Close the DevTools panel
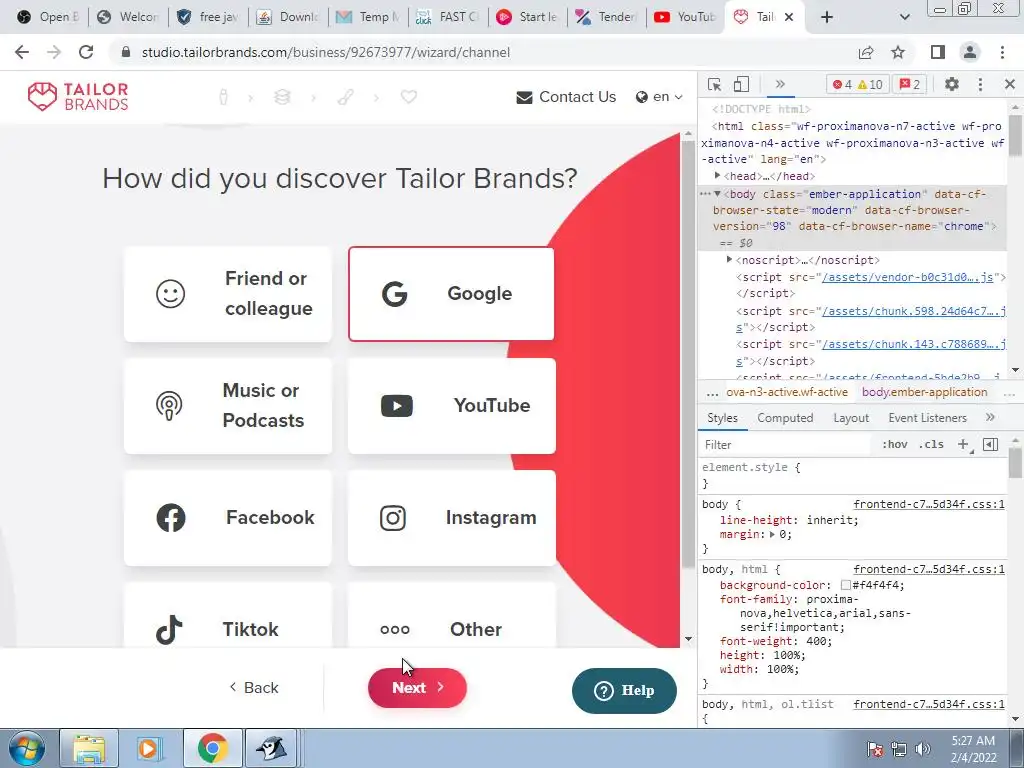1024x768 pixels. (x=1010, y=84)
